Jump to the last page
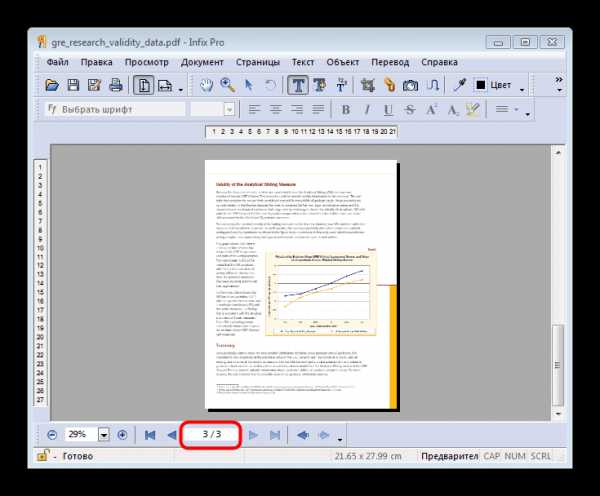The image size is (600, 496). (x=275, y=435)
